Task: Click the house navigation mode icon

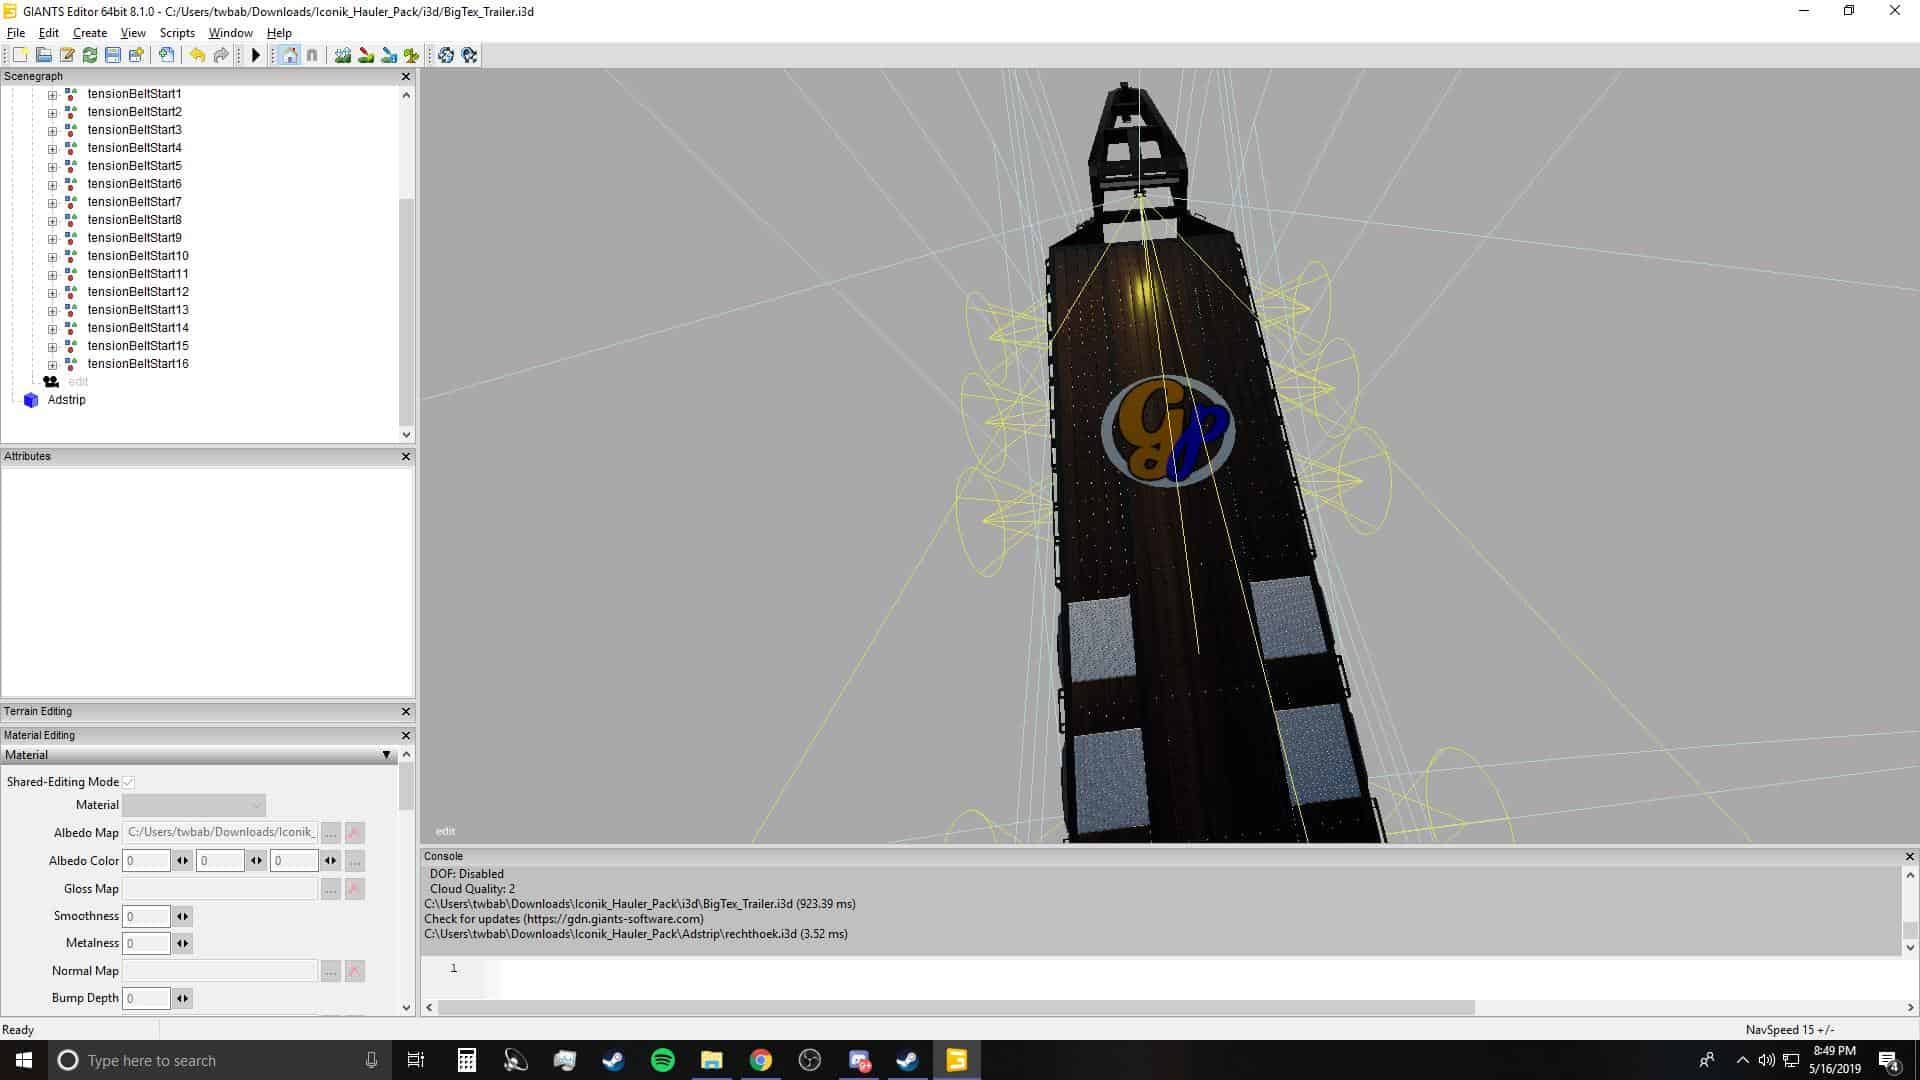Action: click(x=289, y=55)
